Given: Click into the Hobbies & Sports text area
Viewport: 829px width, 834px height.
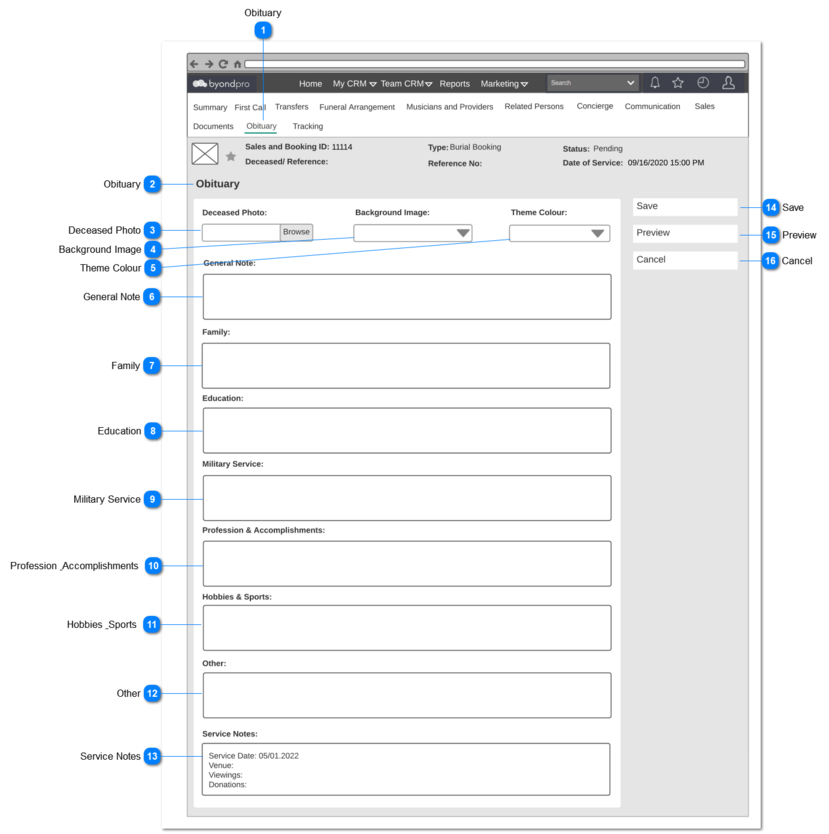Looking at the screenshot, I should [x=407, y=628].
